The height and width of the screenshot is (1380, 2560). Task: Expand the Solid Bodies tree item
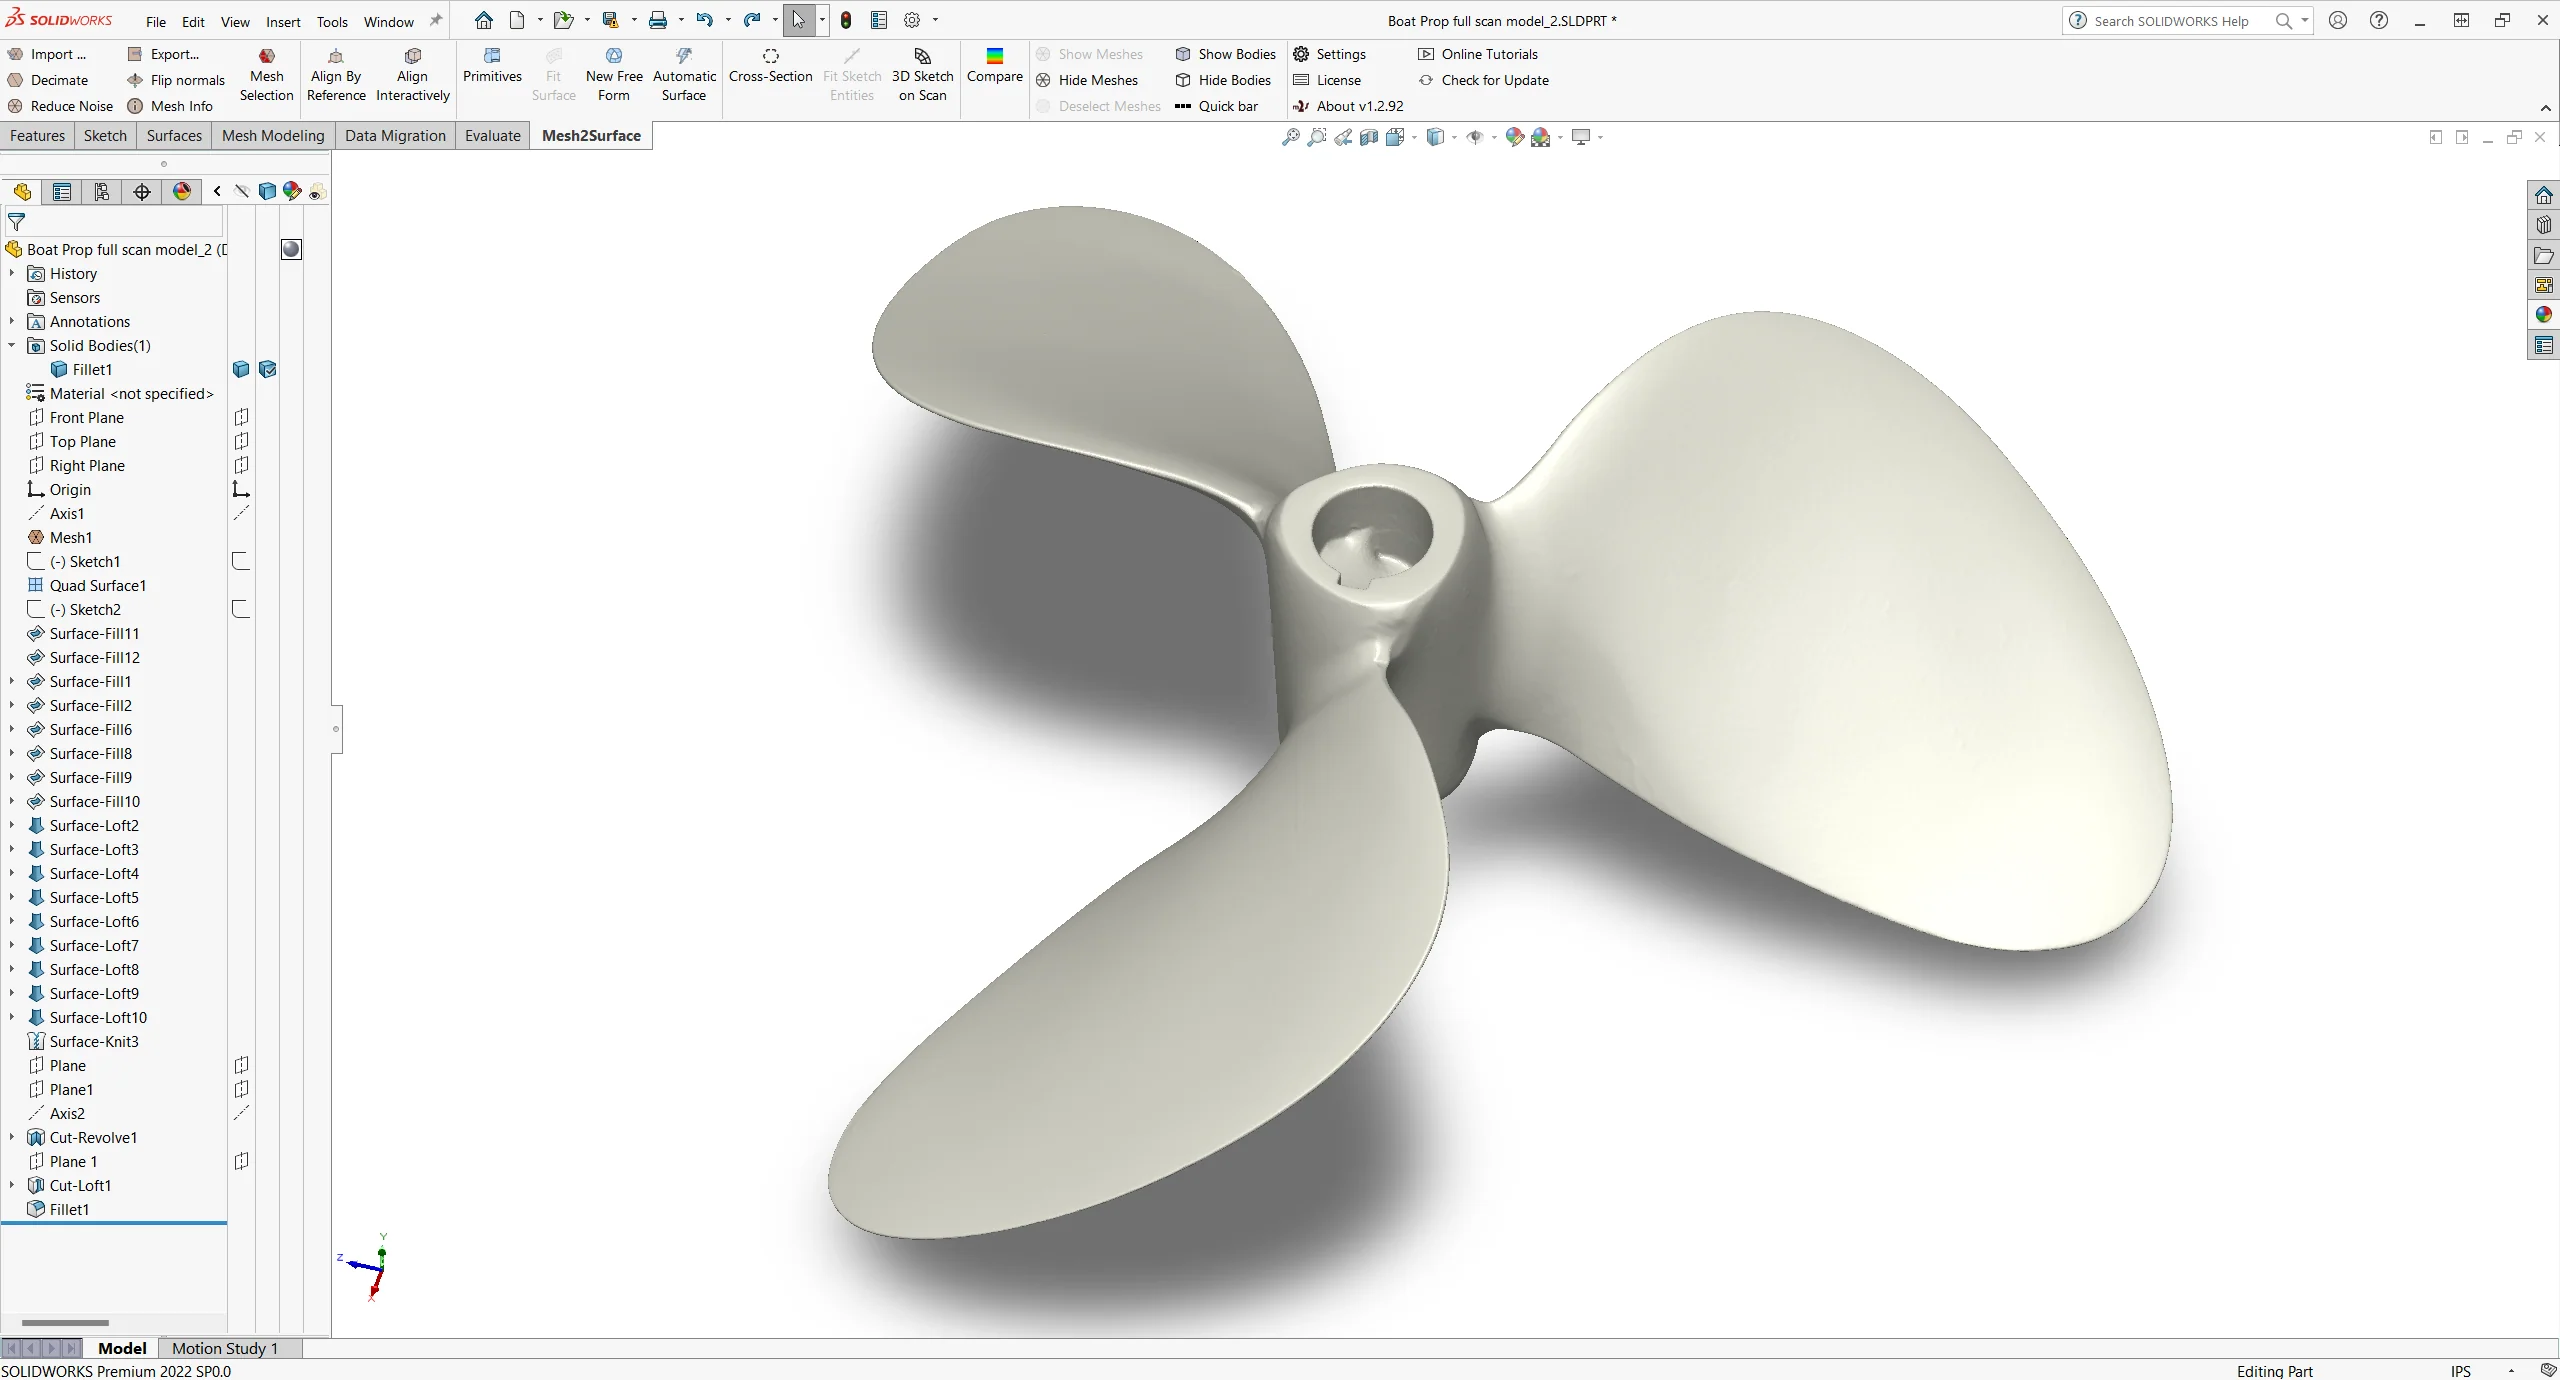(14, 345)
